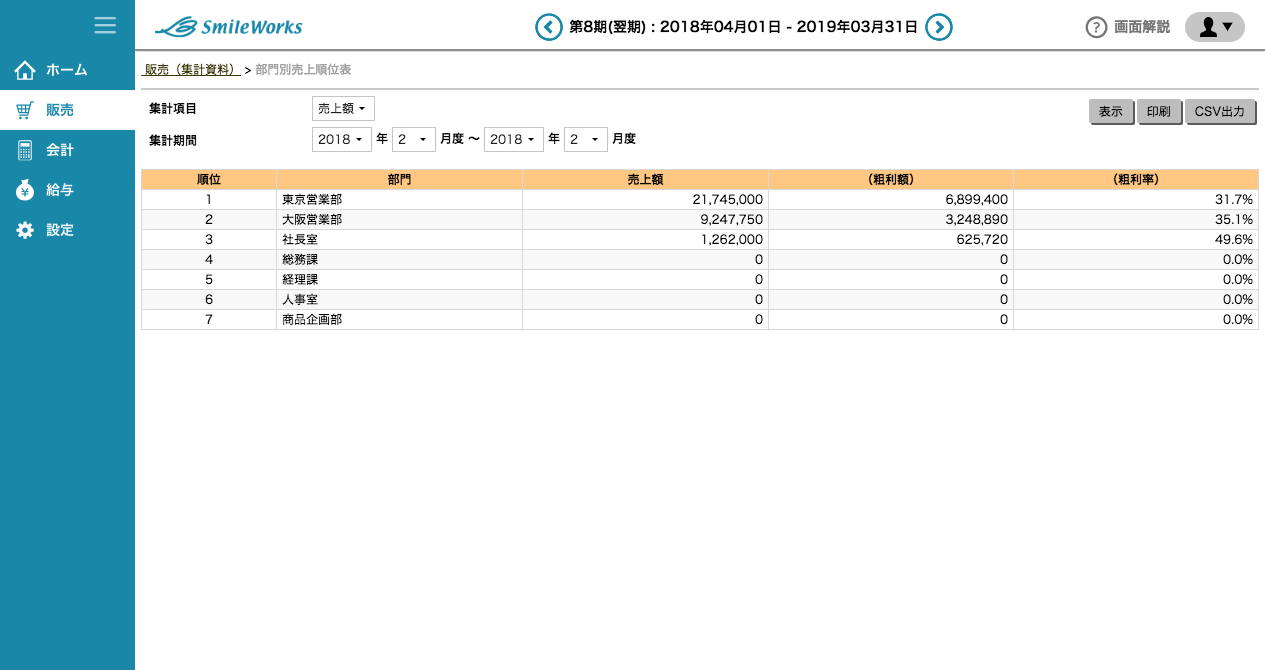This screenshot has height=670, width=1265.
Task: Click the 21,745,000 sales value
Action: (x=727, y=200)
